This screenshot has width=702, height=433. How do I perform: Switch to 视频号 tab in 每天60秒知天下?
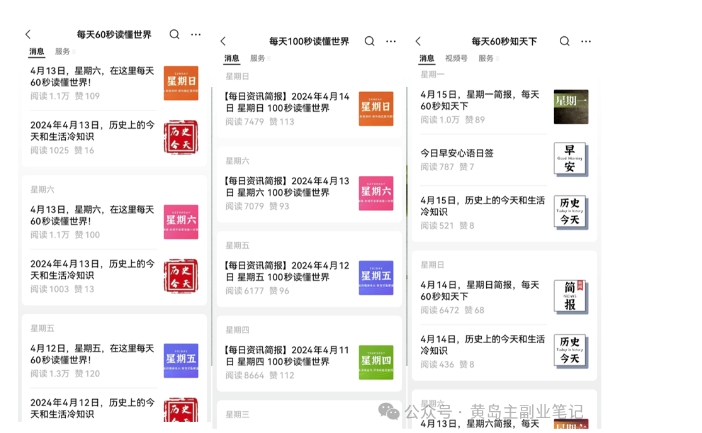456,59
